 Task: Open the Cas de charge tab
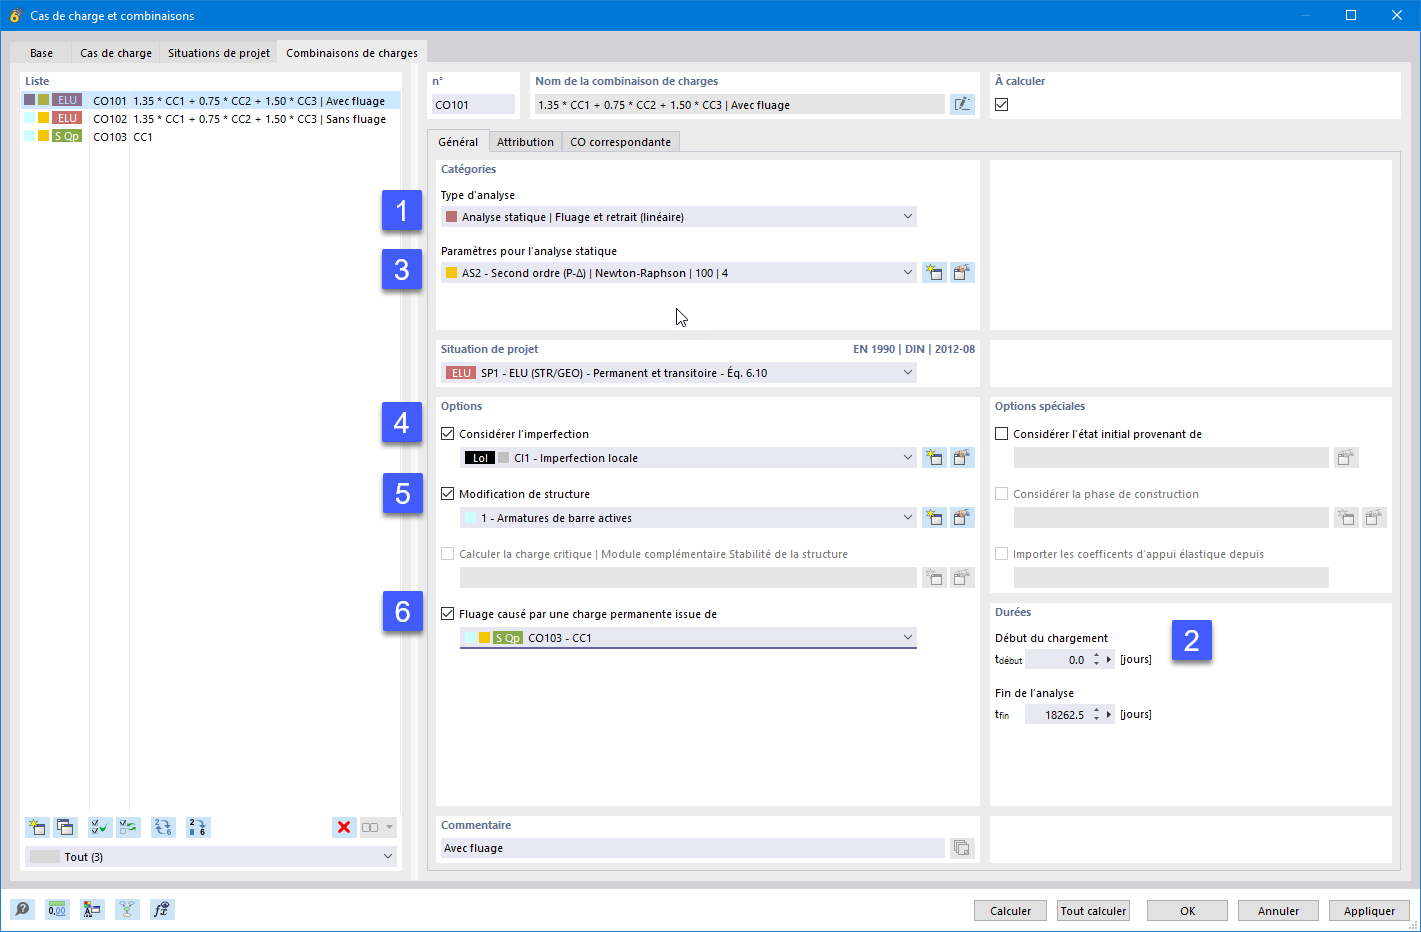click(x=116, y=53)
